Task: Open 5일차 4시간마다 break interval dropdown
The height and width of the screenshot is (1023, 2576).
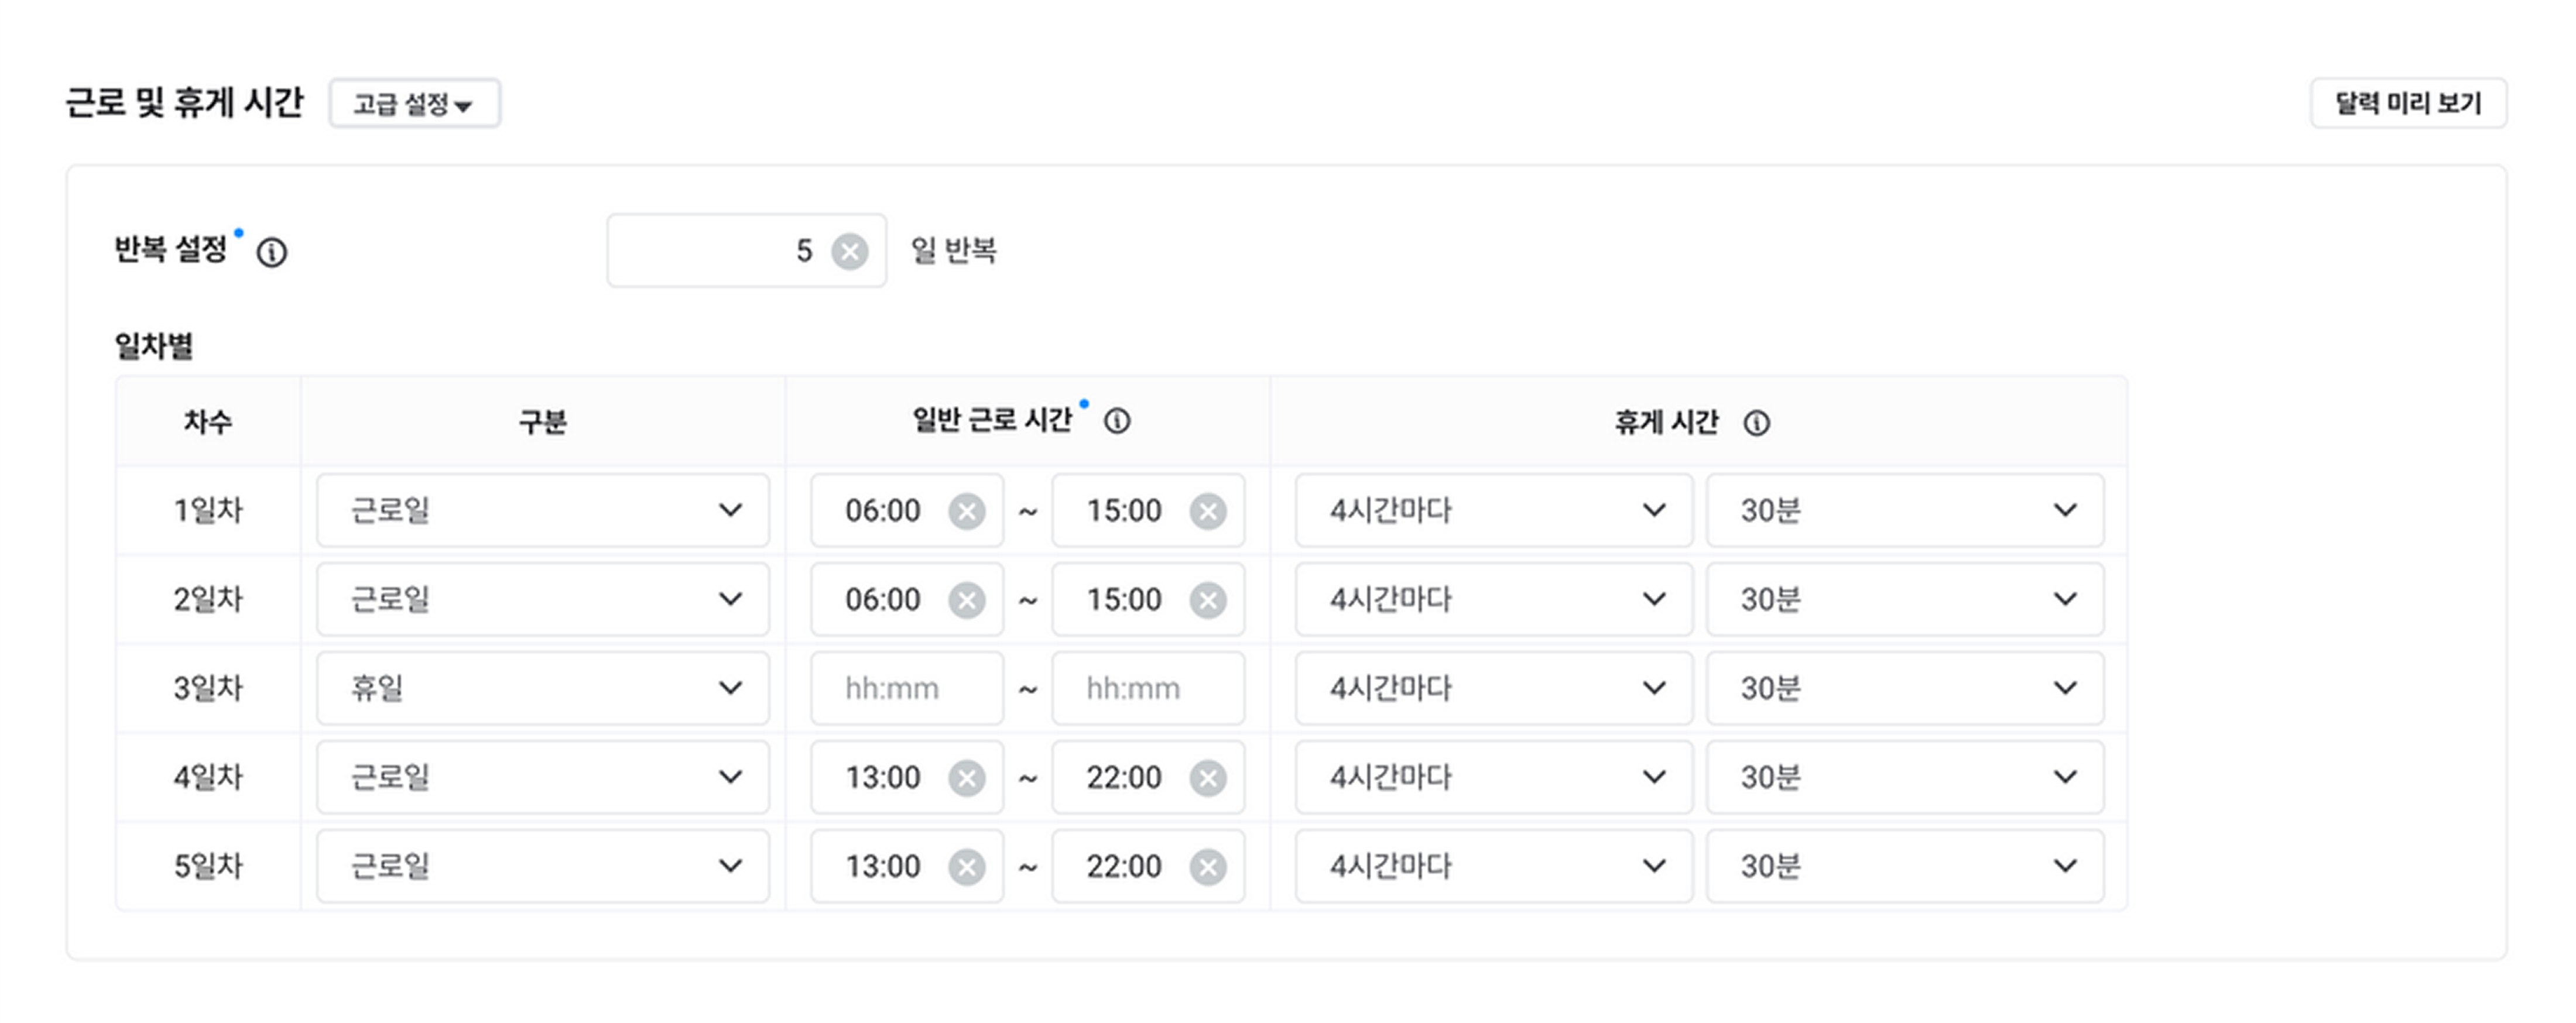Action: pos(1493,866)
